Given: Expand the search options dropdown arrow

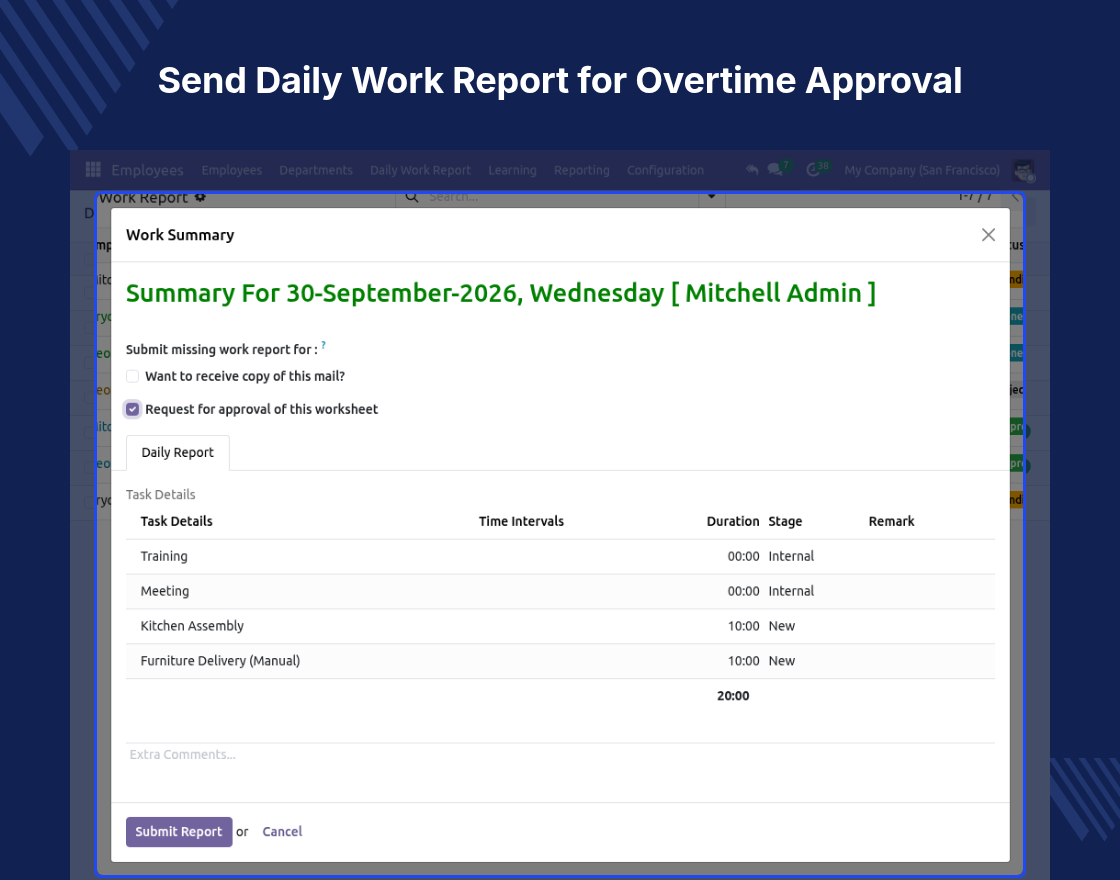Looking at the screenshot, I should (x=711, y=196).
